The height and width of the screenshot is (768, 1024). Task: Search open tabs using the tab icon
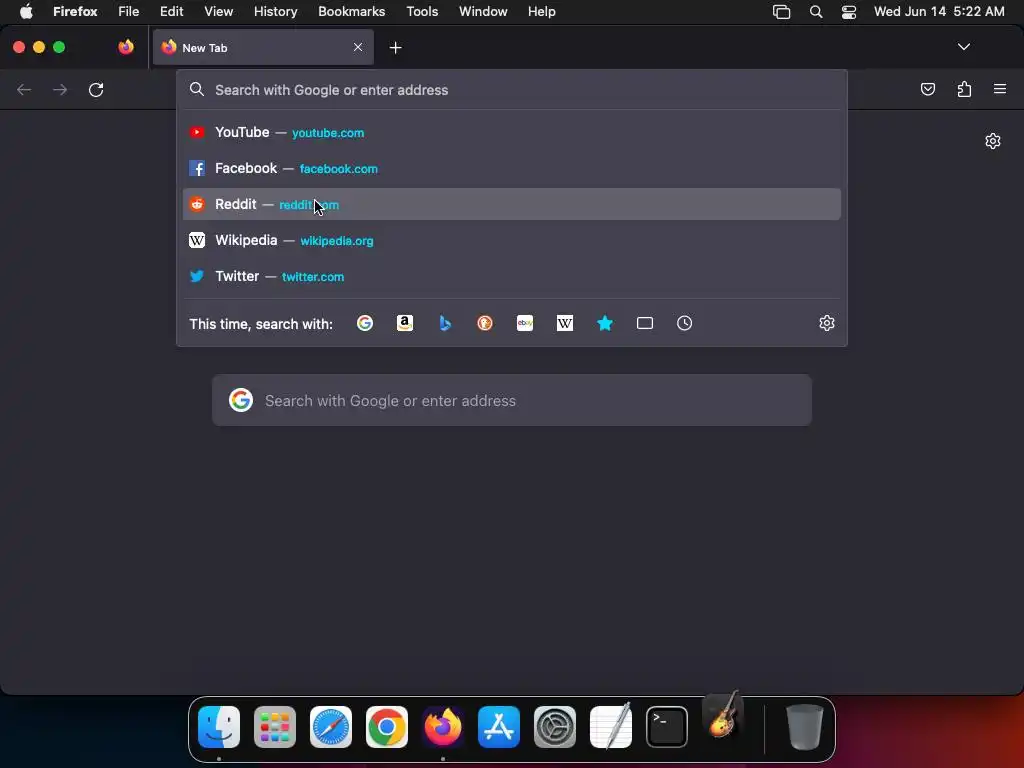point(645,323)
